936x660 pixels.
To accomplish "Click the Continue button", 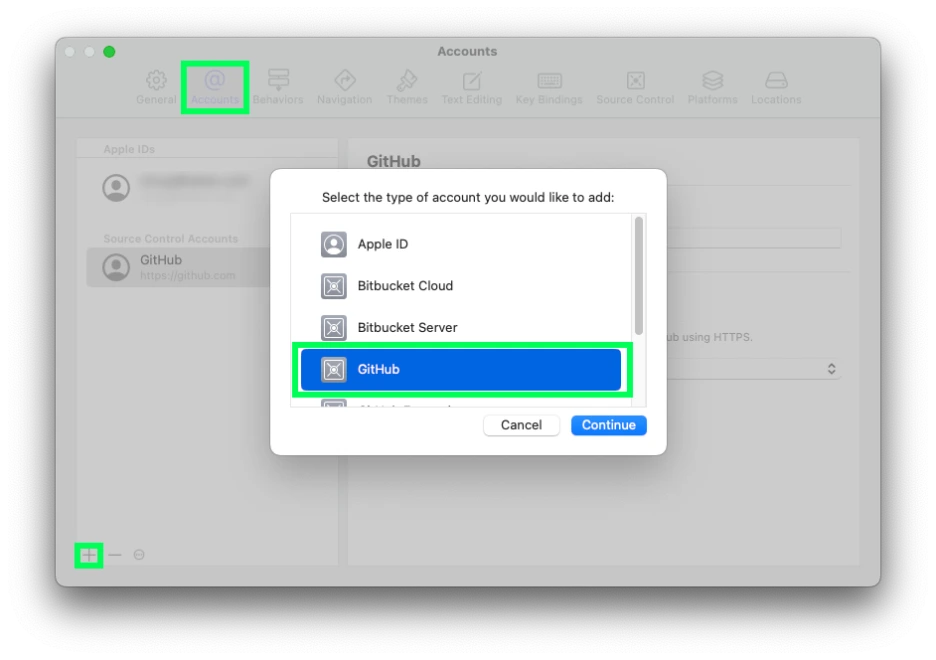I will [608, 425].
